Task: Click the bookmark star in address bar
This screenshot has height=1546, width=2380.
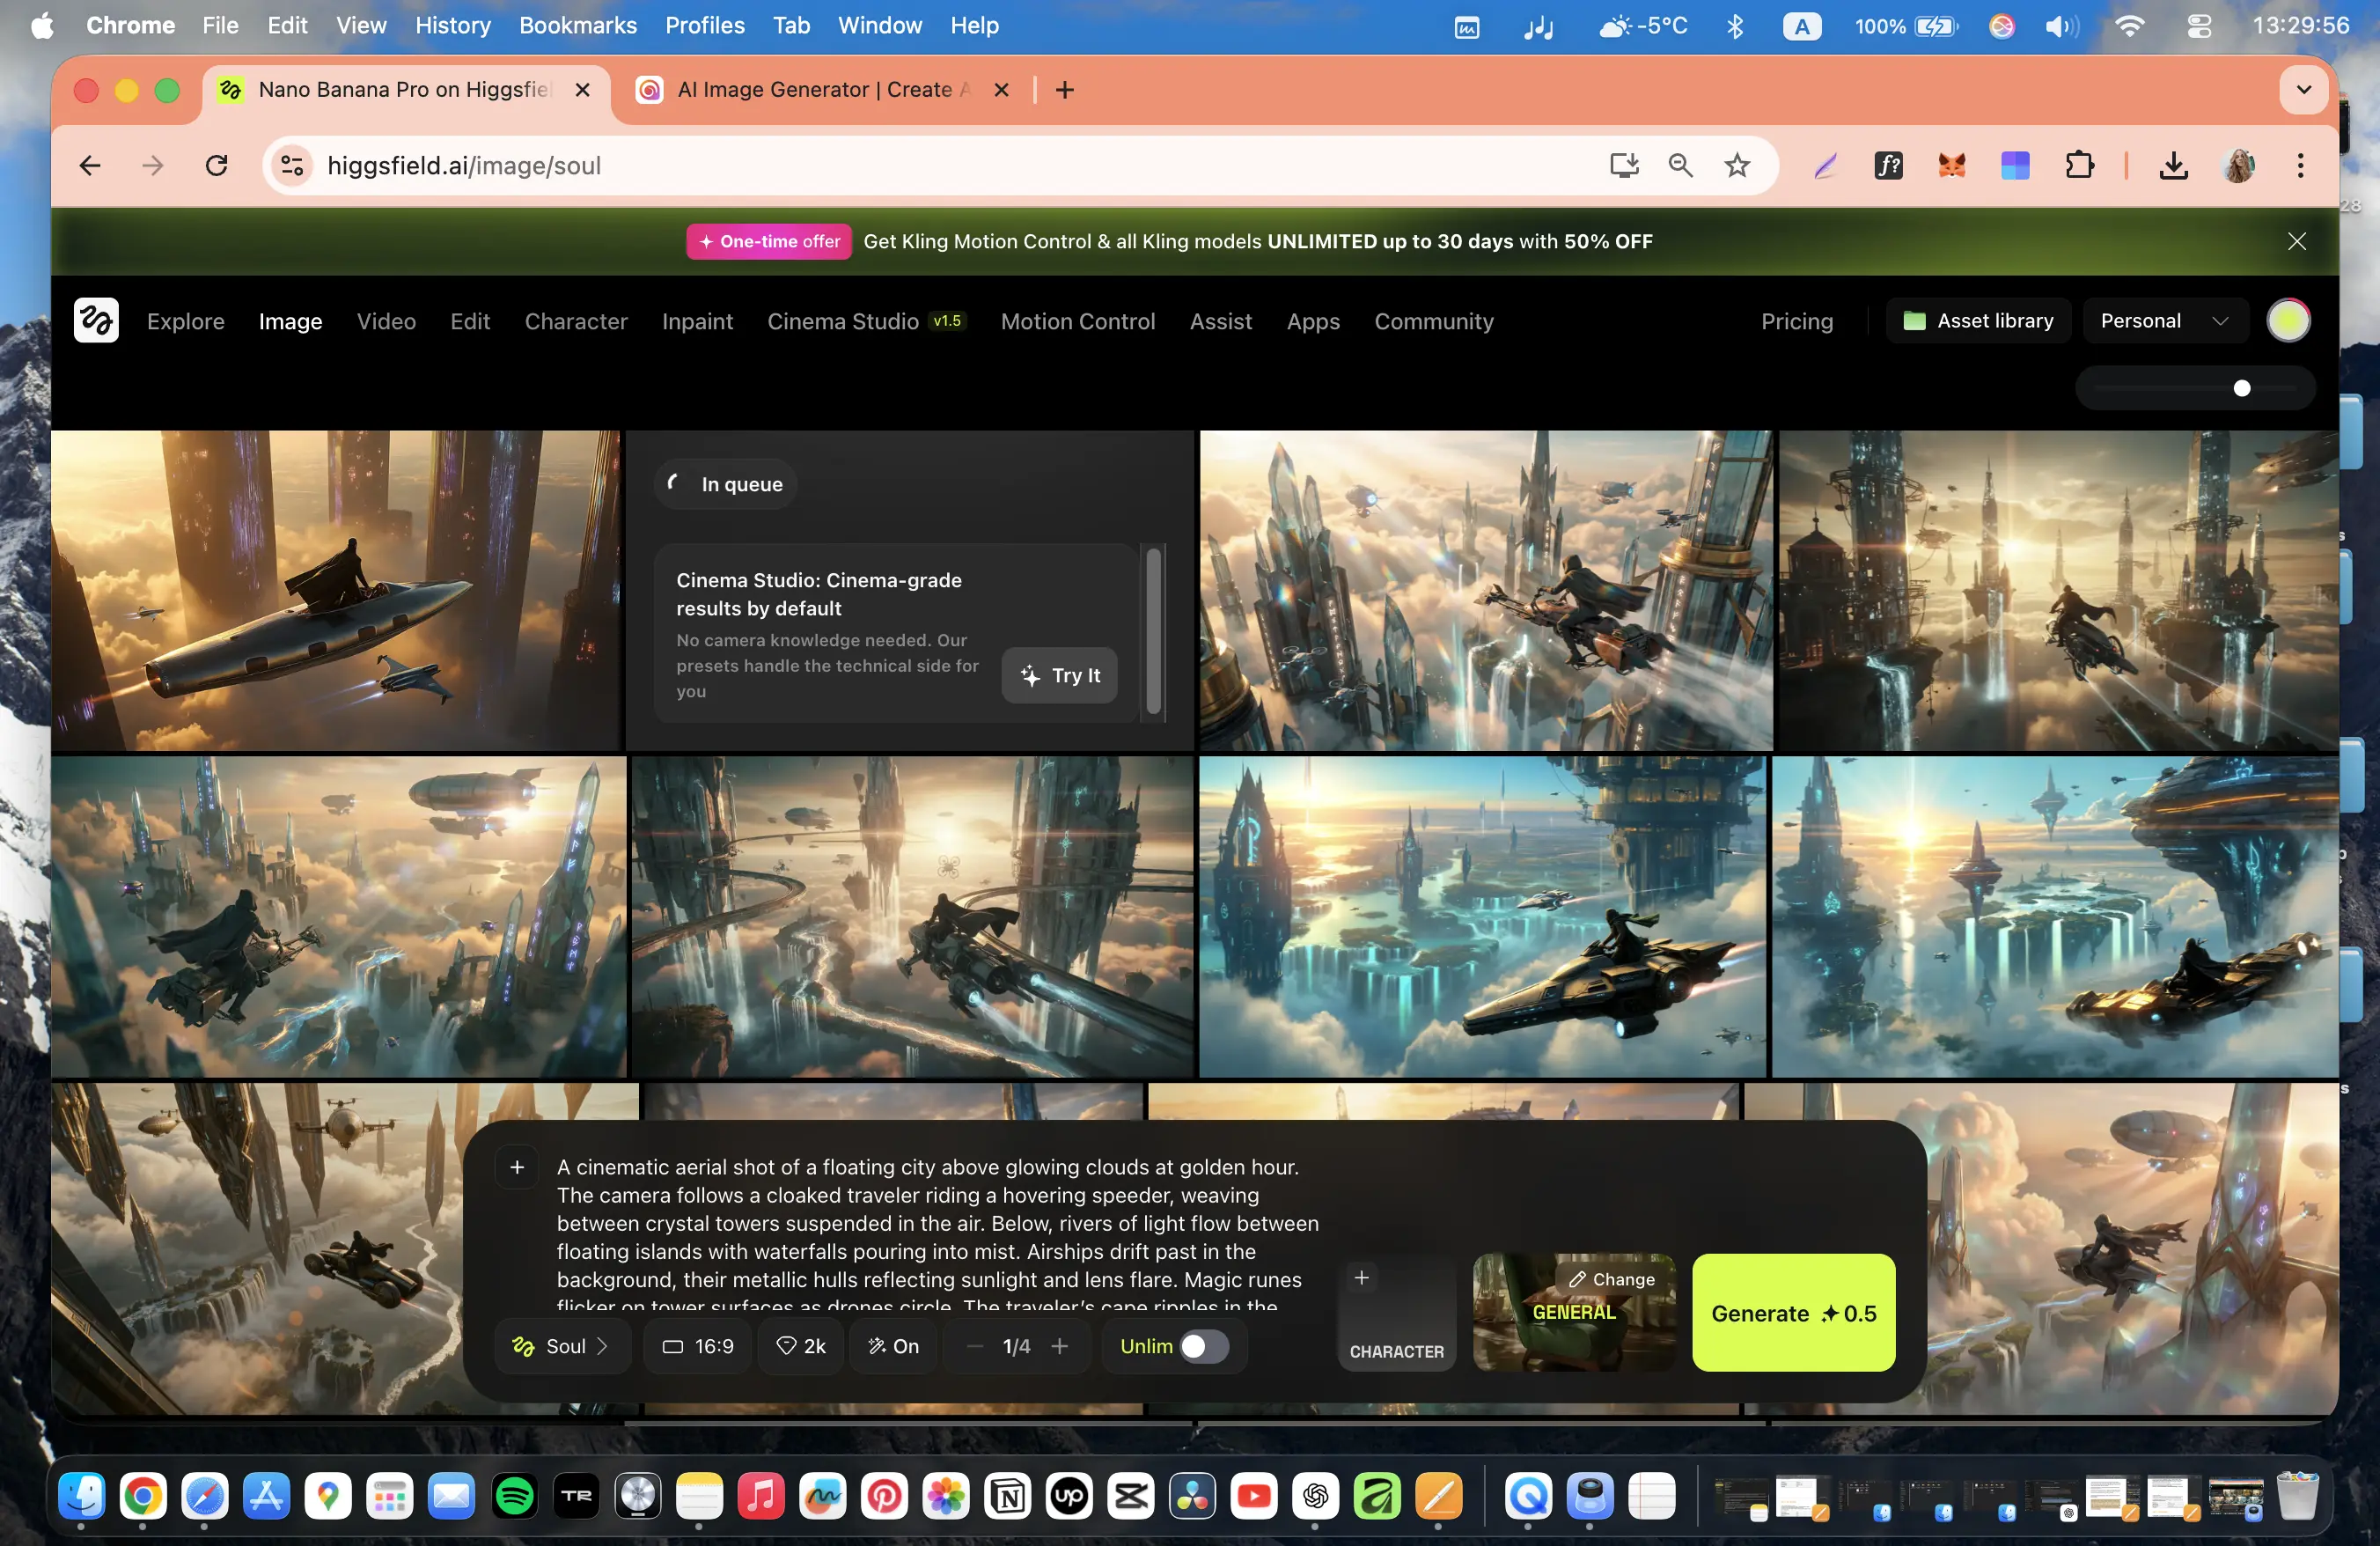Action: 1737,165
